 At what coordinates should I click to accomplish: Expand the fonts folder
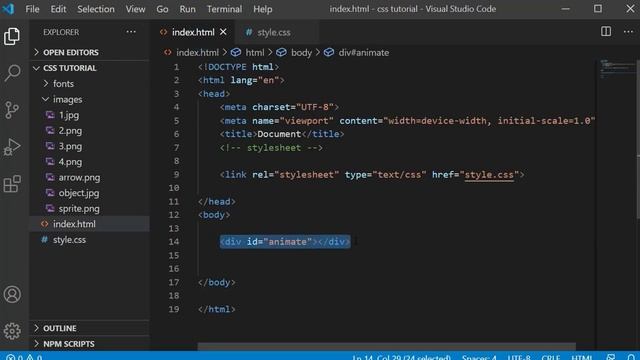(89, 84)
